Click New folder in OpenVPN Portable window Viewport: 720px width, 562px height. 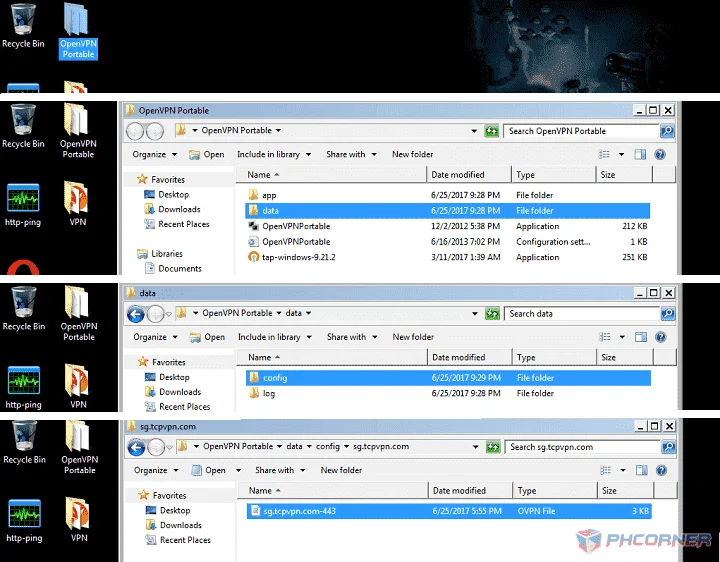click(412, 155)
